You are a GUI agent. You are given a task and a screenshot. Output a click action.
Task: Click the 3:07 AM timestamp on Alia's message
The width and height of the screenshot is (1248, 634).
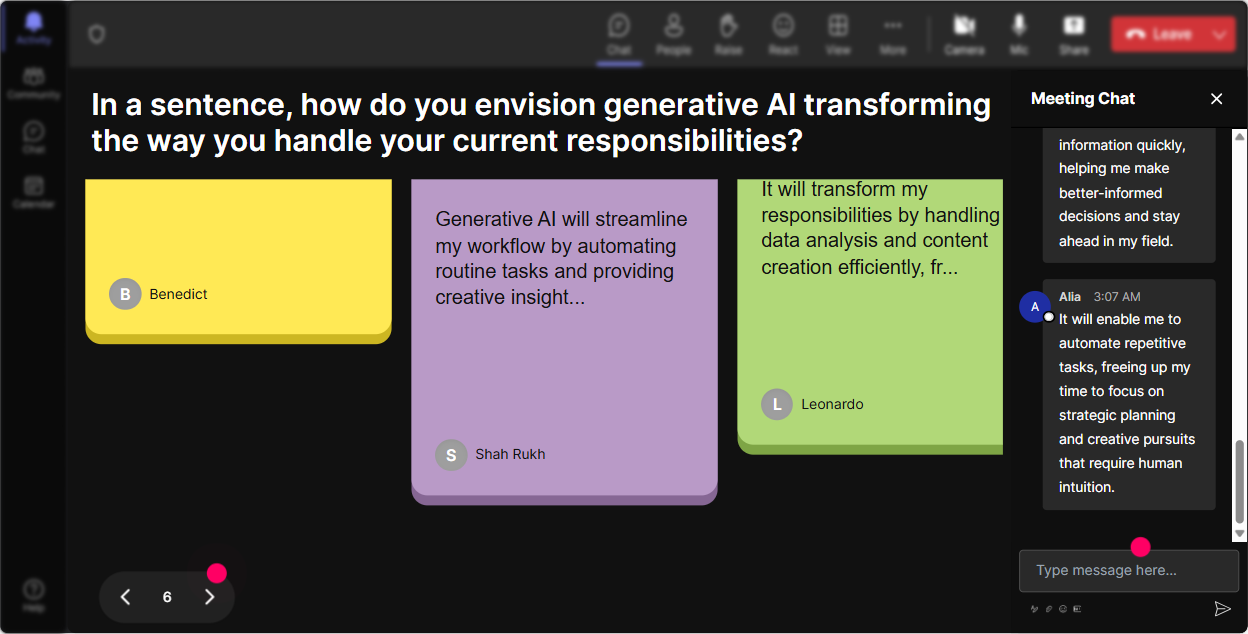point(1117,297)
